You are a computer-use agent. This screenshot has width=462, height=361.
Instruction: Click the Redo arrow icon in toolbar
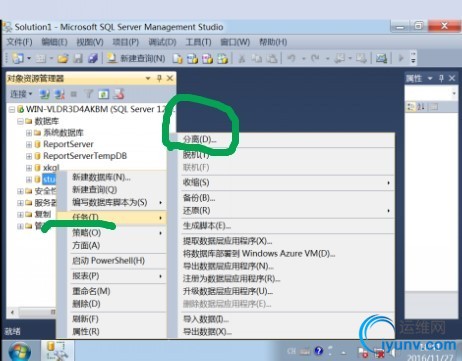315,59
